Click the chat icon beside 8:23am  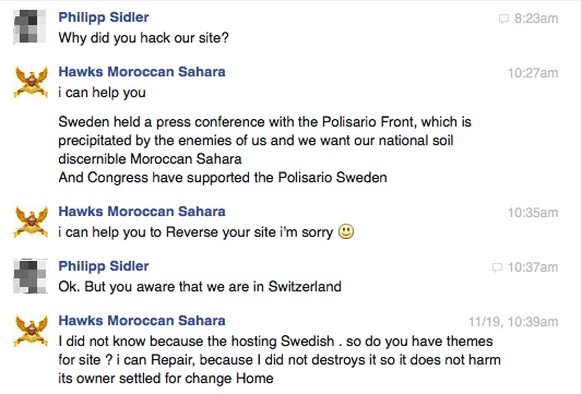pos(504,19)
